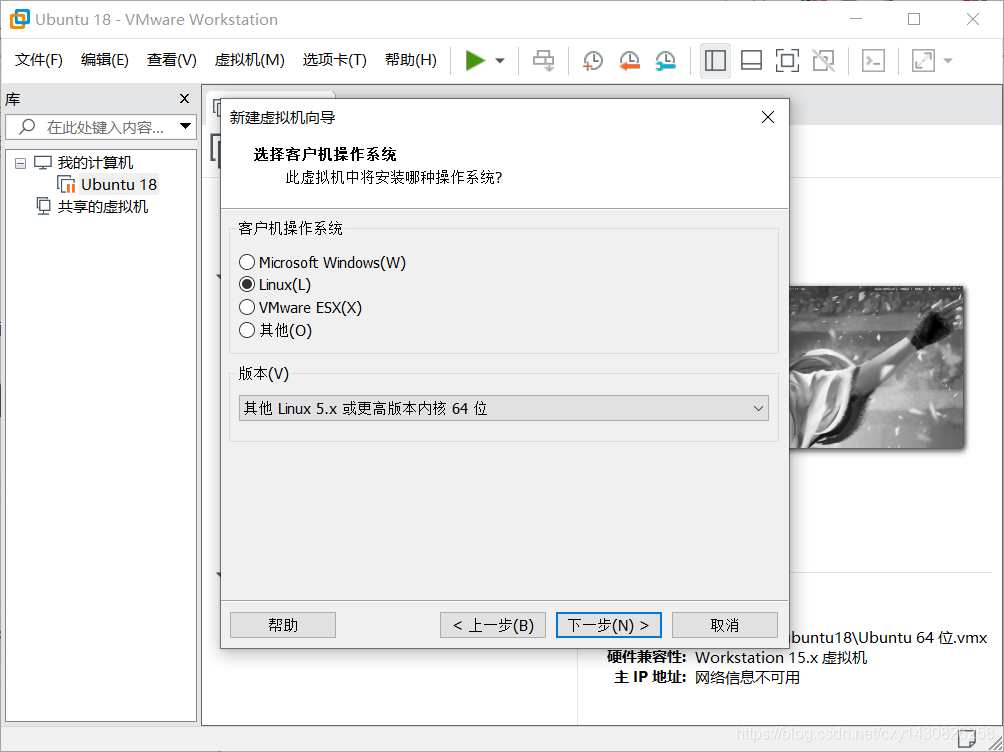1004x752 pixels.
Task: Select the Microsoft Windows(W) radio button
Action: coord(247,262)
